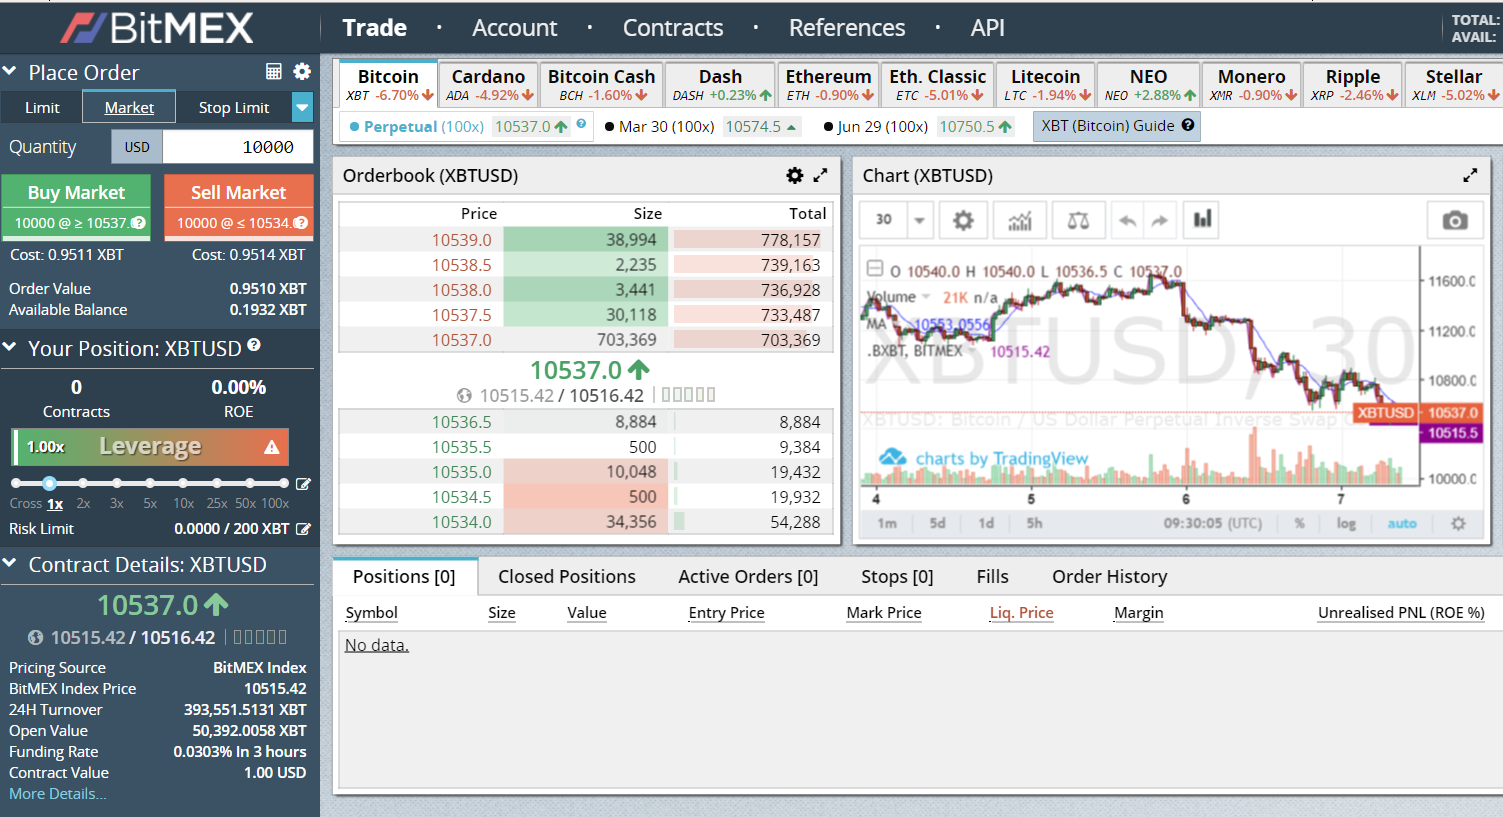Set chart range to 5d

(x=937, y=523)
